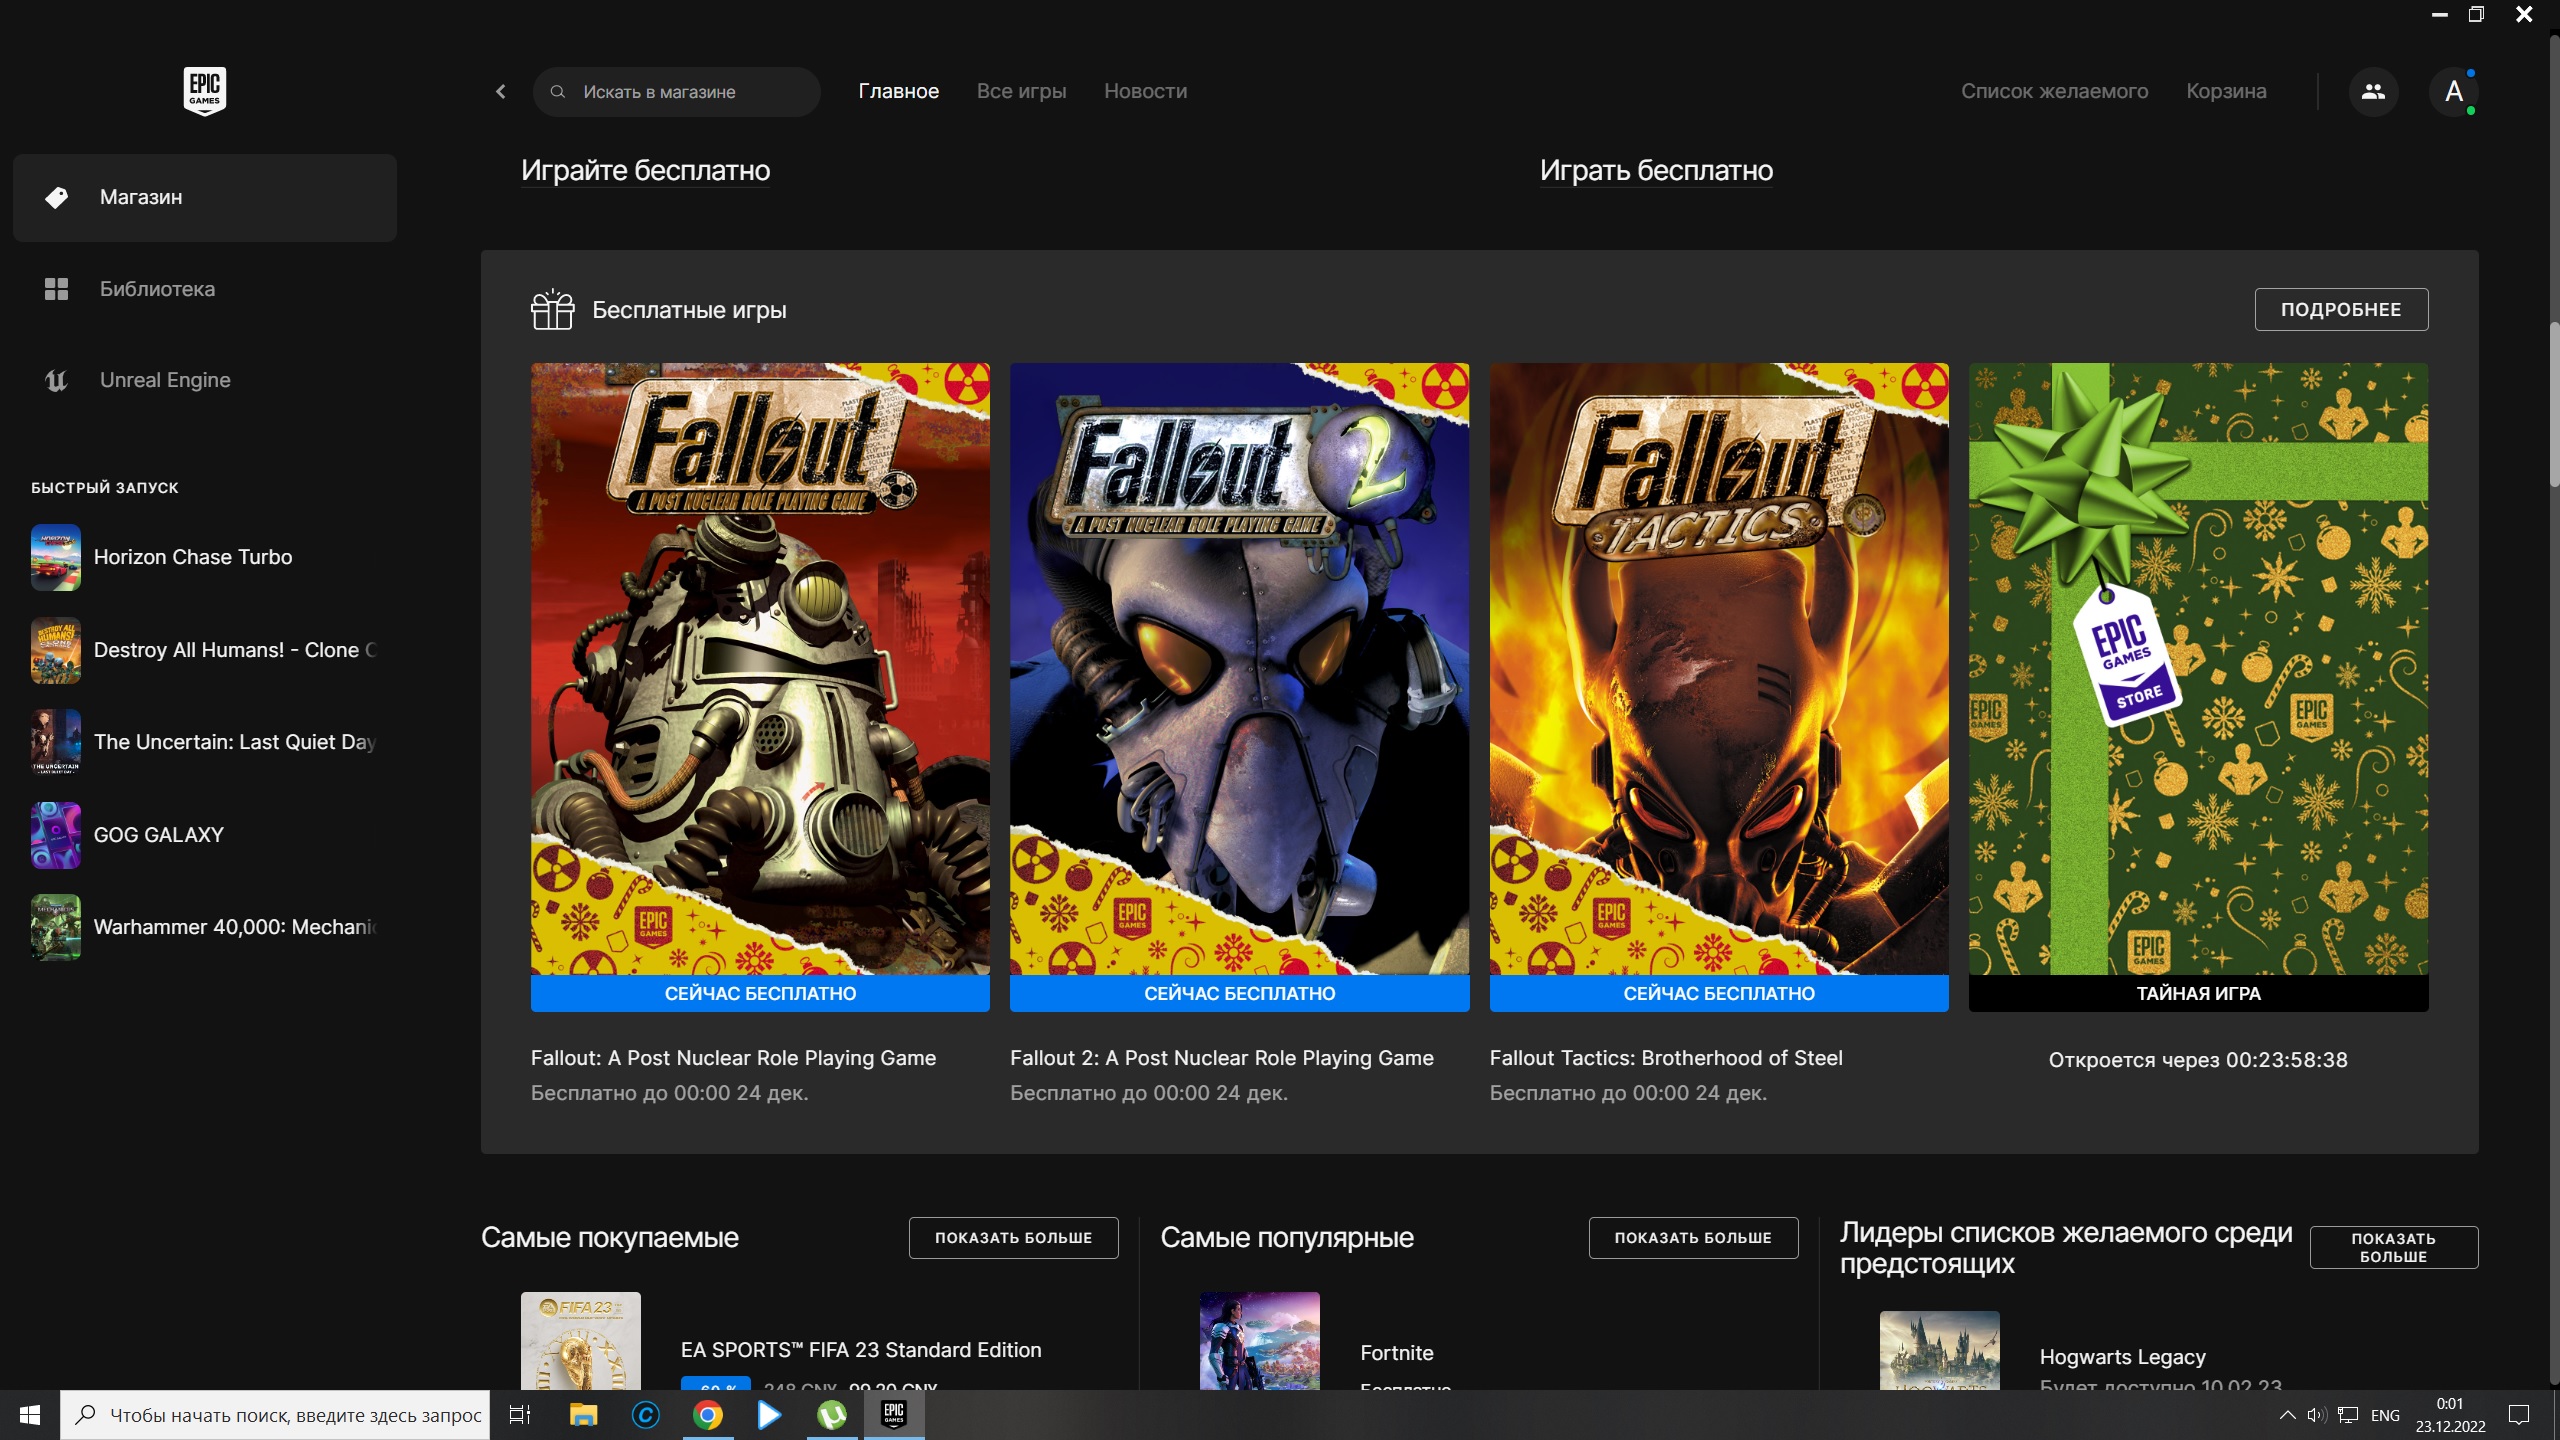Click the Epic Games logo in sidebar
Screen dimensions: 2560x1440
click(204, 91)
